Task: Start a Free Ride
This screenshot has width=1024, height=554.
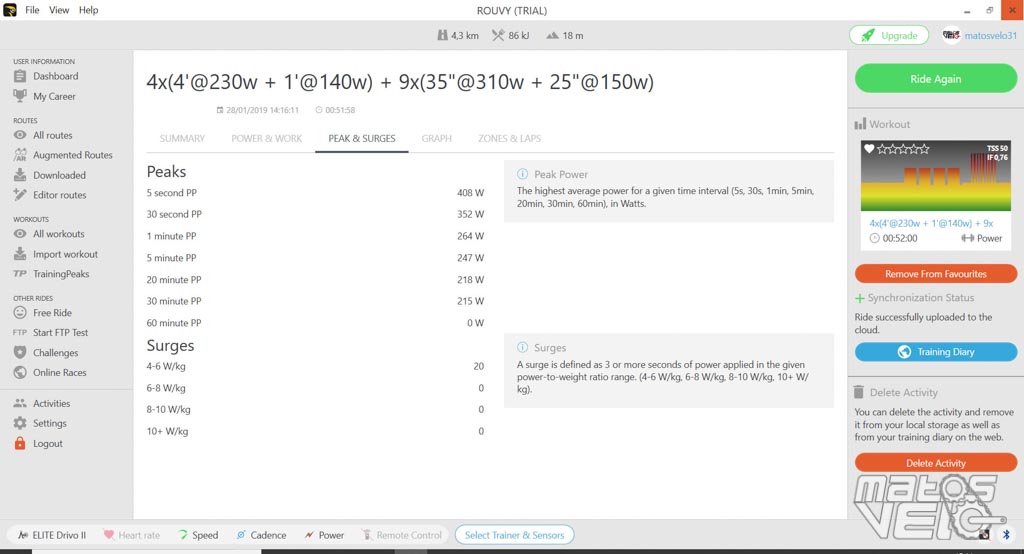Action: (42, 313)
